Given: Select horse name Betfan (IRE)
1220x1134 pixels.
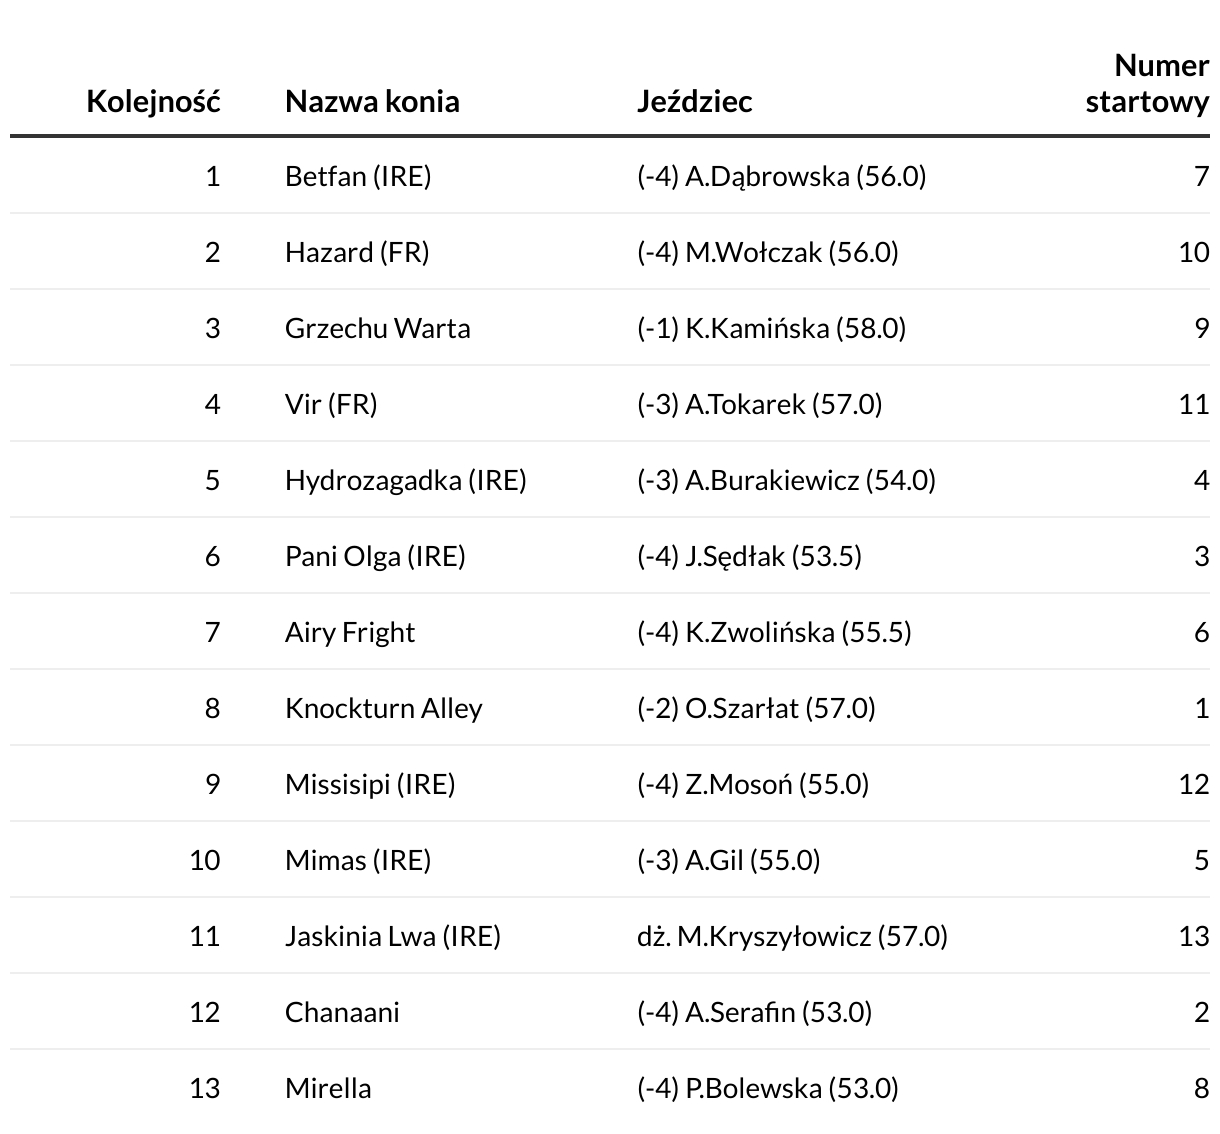Looking at the screenshot, I should tap(358, 177).
